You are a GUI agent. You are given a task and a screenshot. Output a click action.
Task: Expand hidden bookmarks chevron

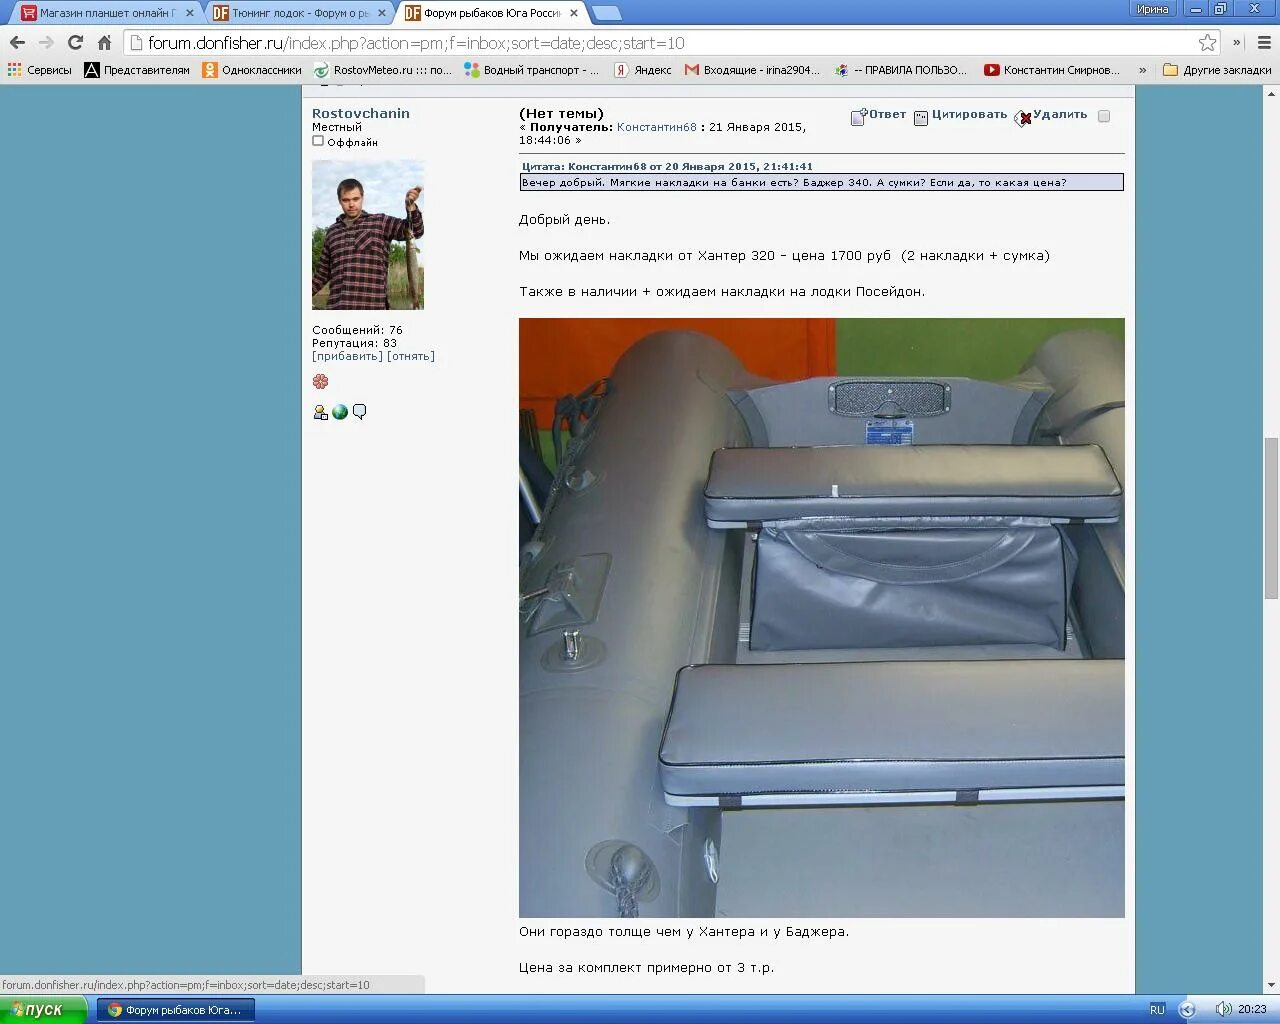pos(1142,70)
